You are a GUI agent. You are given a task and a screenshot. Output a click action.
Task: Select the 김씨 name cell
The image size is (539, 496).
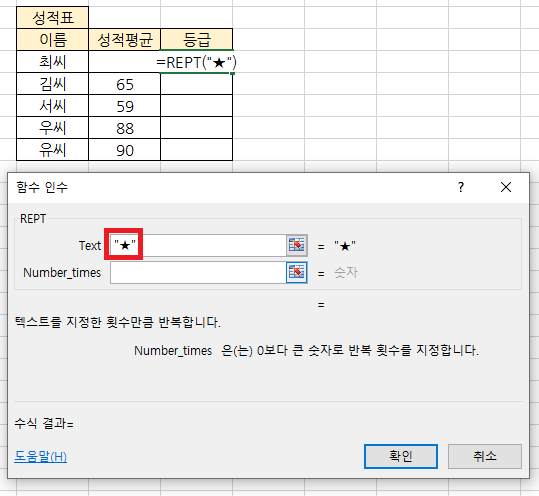coord(53,84)
